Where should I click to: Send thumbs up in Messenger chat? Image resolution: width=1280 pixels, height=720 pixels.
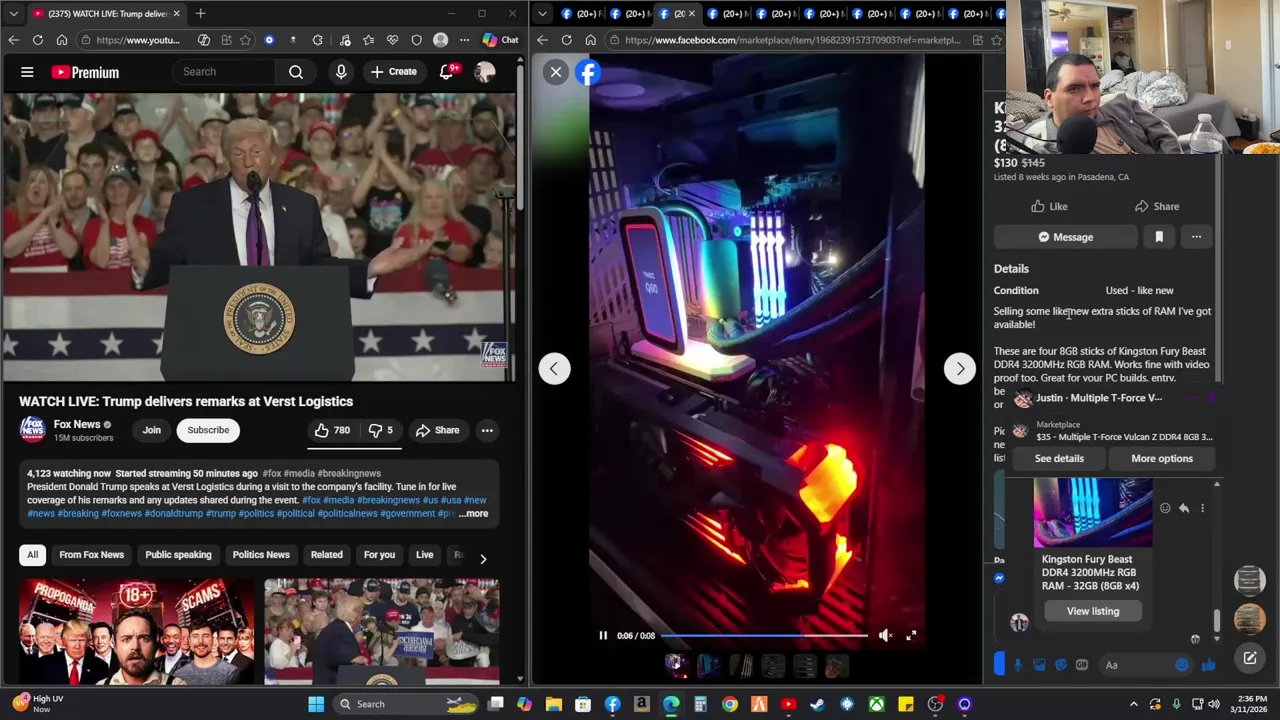(1209, 665)
